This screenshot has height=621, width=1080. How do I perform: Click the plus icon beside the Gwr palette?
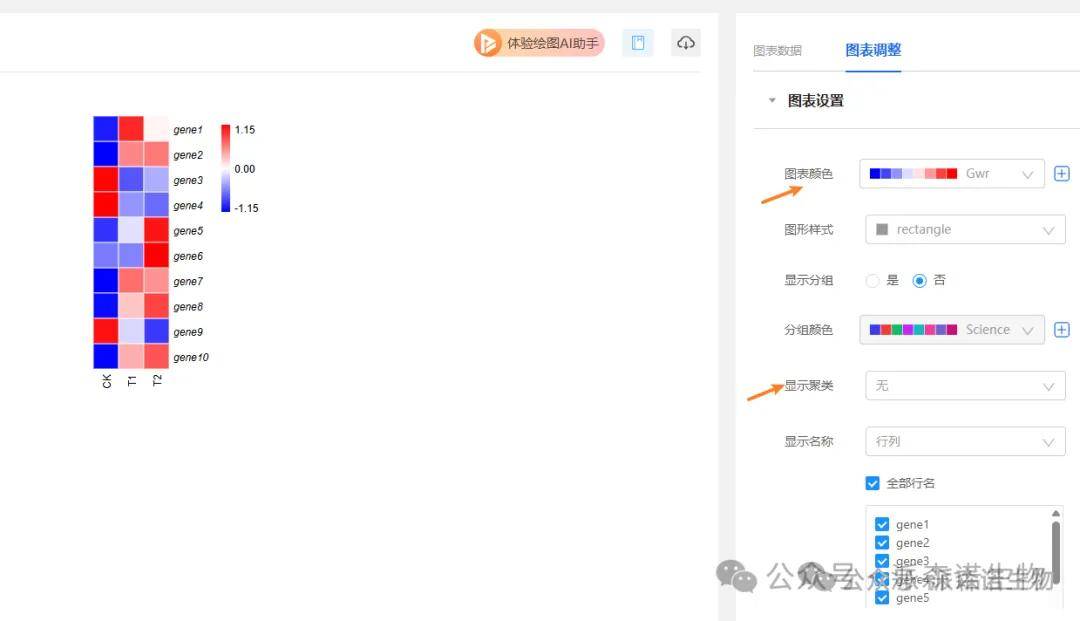[x=1062, y=174]
